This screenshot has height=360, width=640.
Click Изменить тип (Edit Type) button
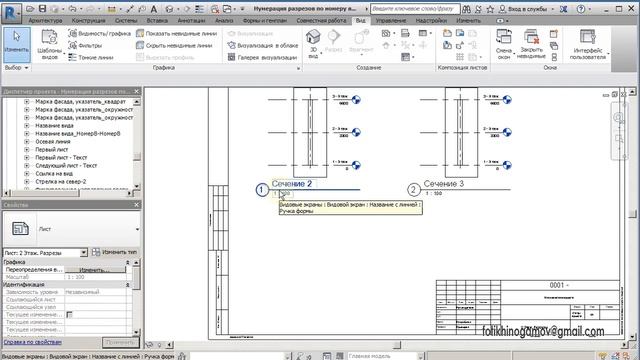(115, 252)
